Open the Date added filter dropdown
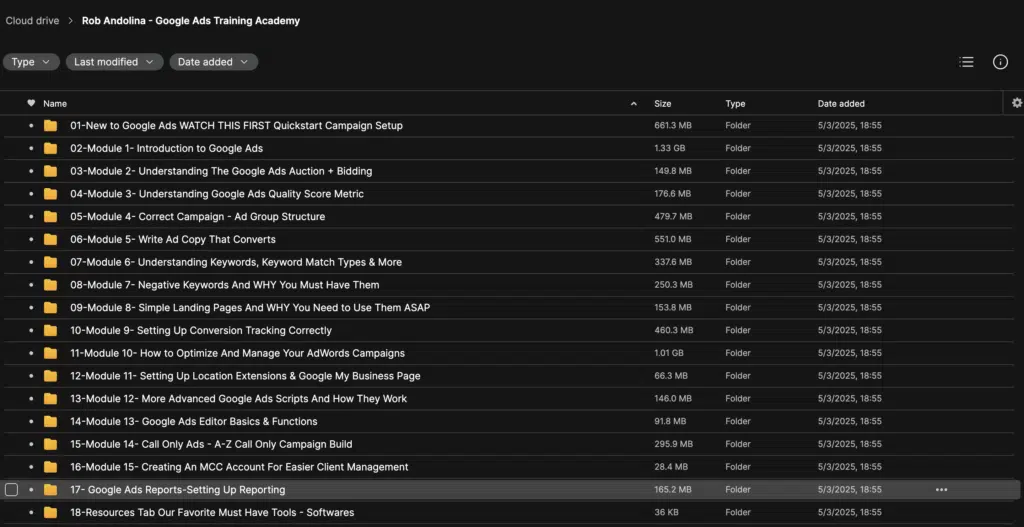Screen dimensions: 1024x527 point(214,62)
